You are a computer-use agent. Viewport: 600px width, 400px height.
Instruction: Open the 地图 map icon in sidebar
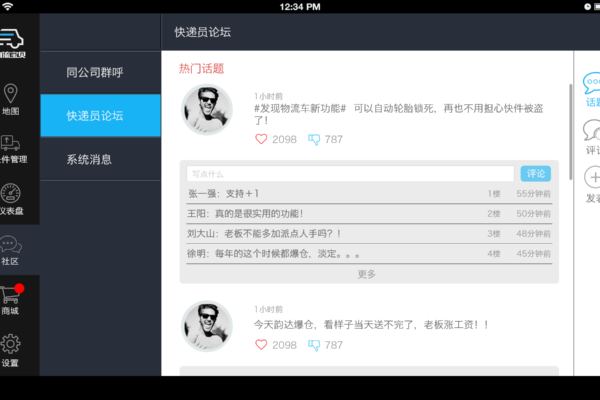[x=11, y=94]
